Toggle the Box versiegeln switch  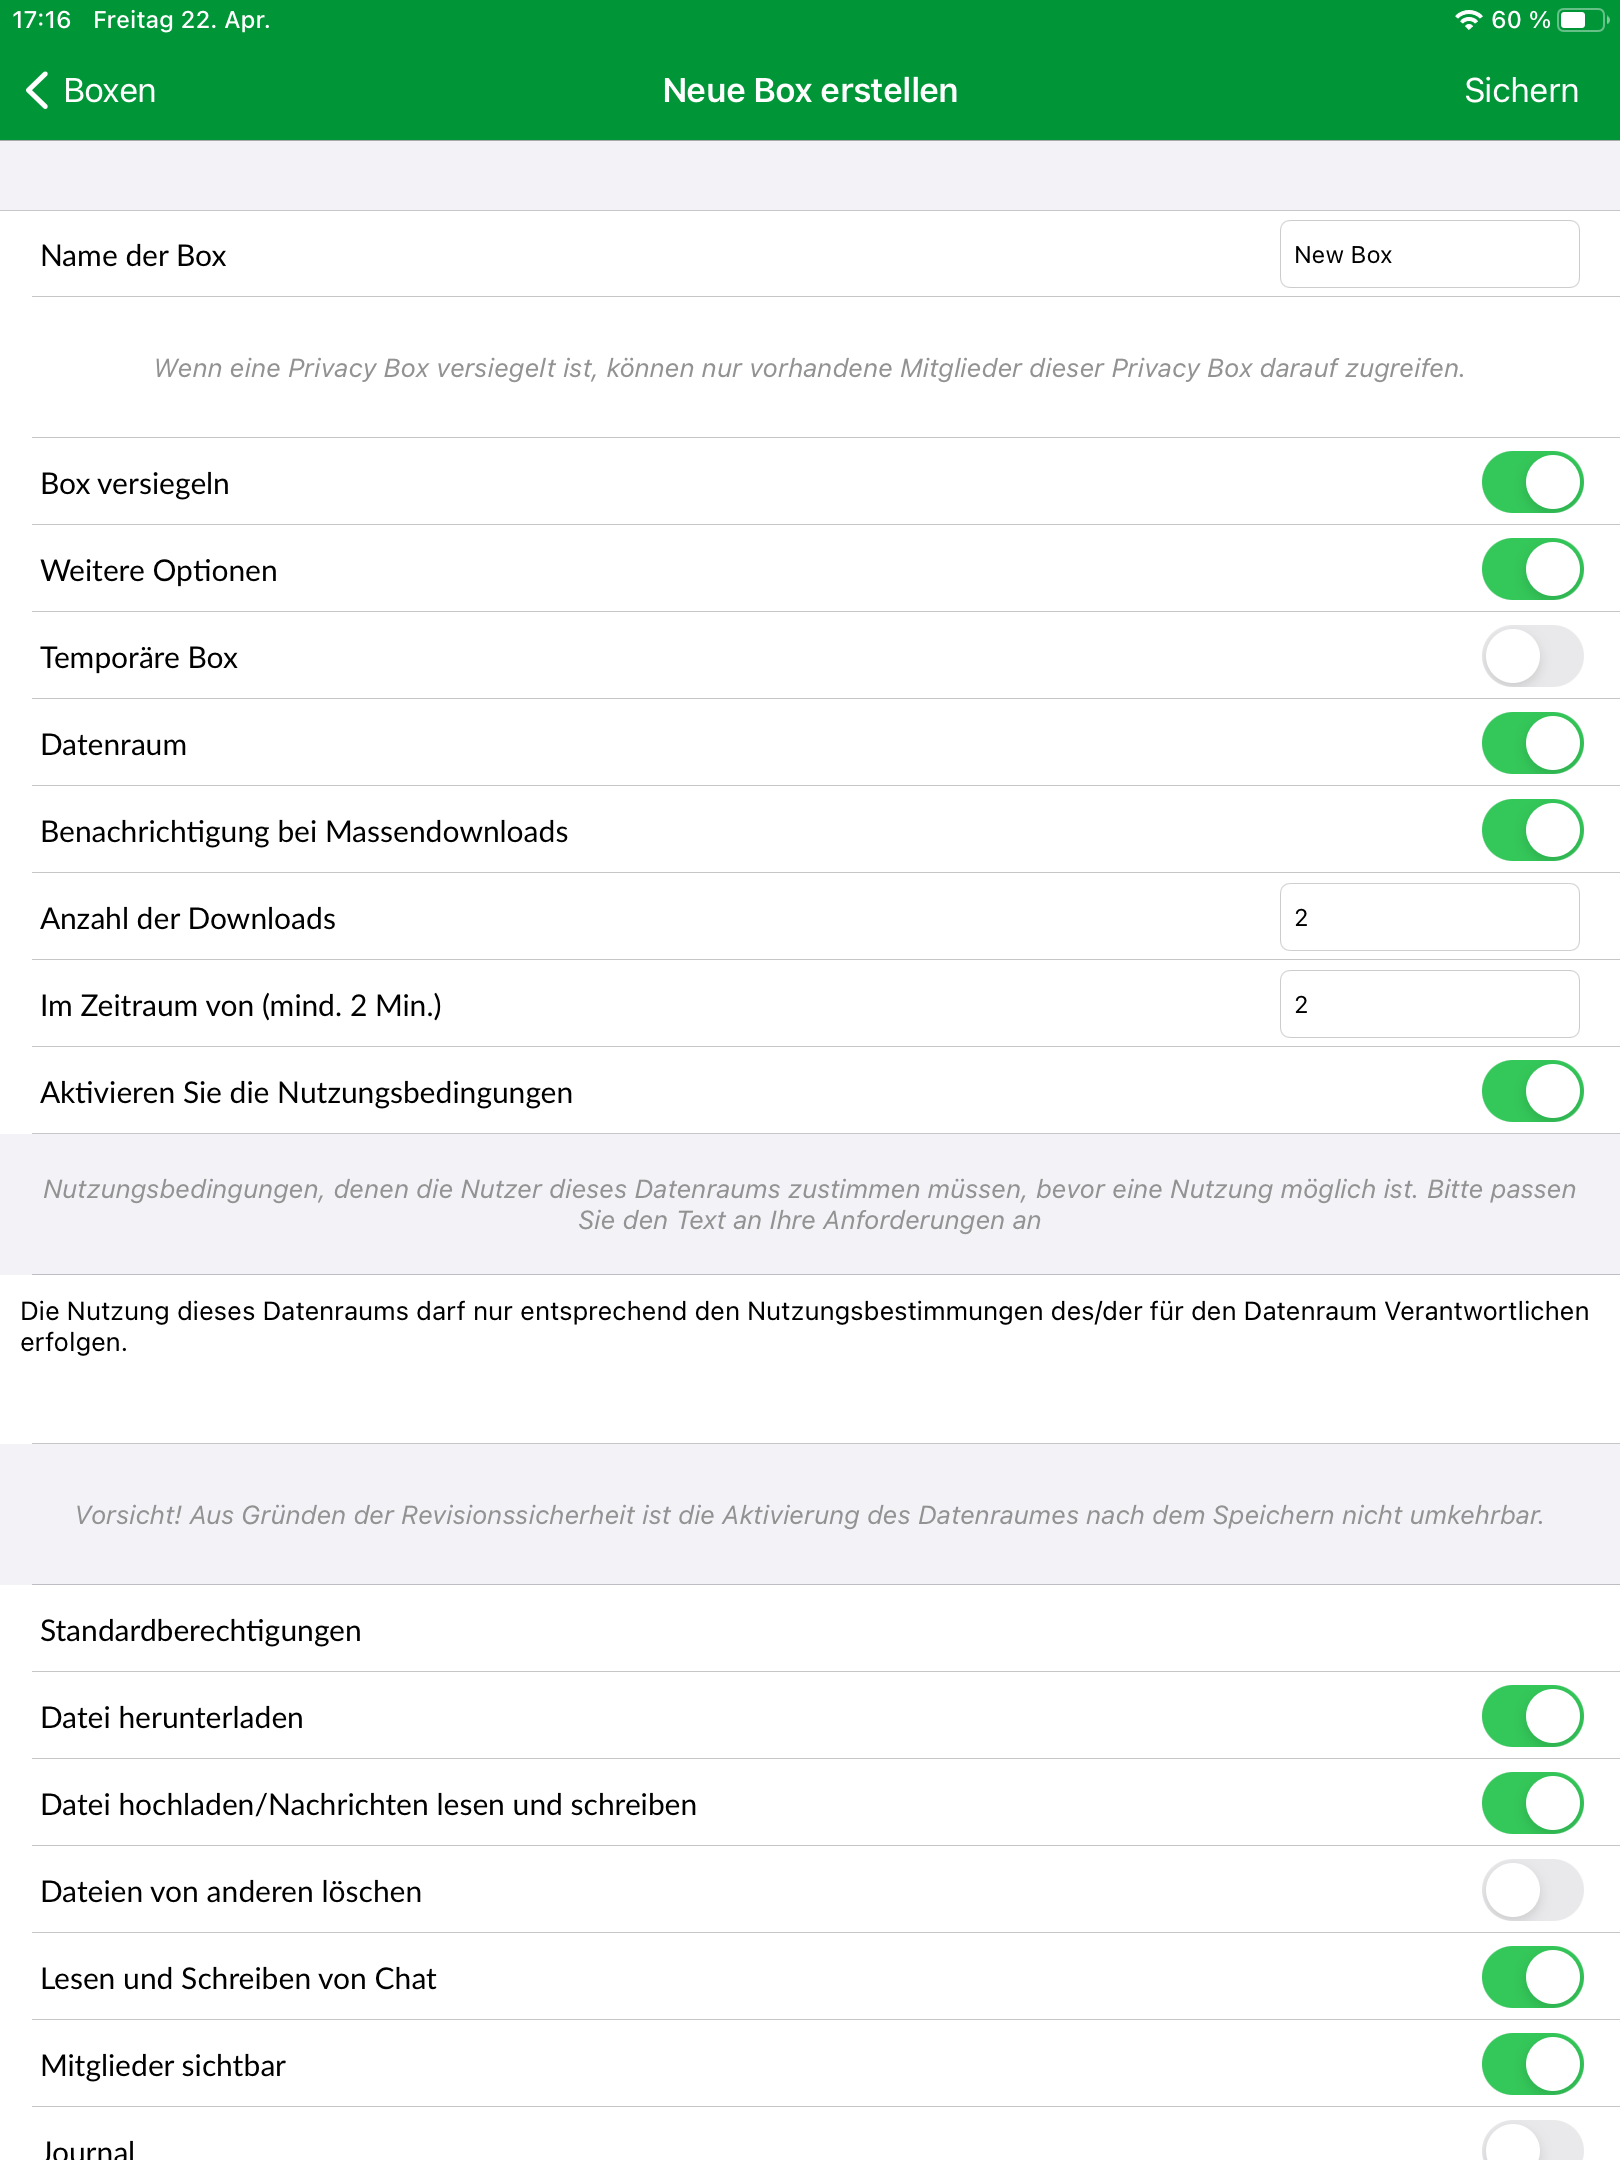[x=1532, y=482]
